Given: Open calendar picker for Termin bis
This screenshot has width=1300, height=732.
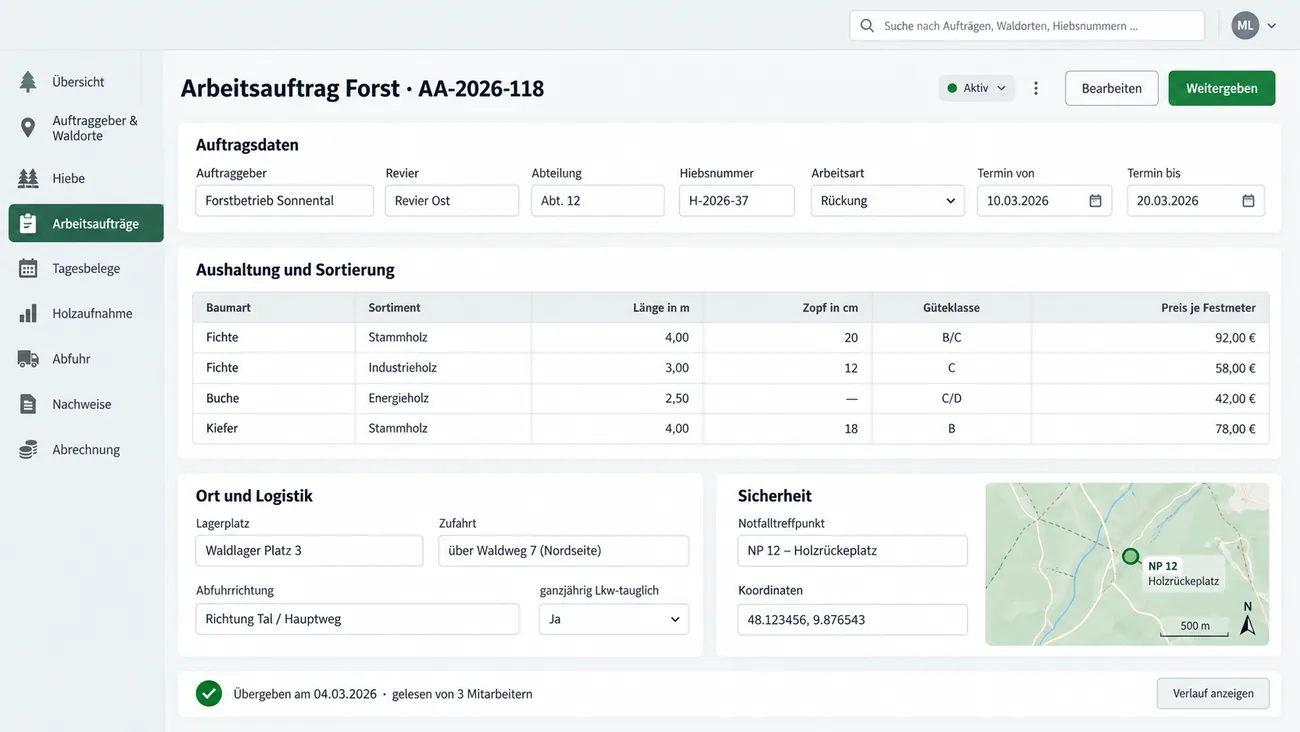Looking at the screenshot, I should pyautogui.click(x=1248, y=201).
